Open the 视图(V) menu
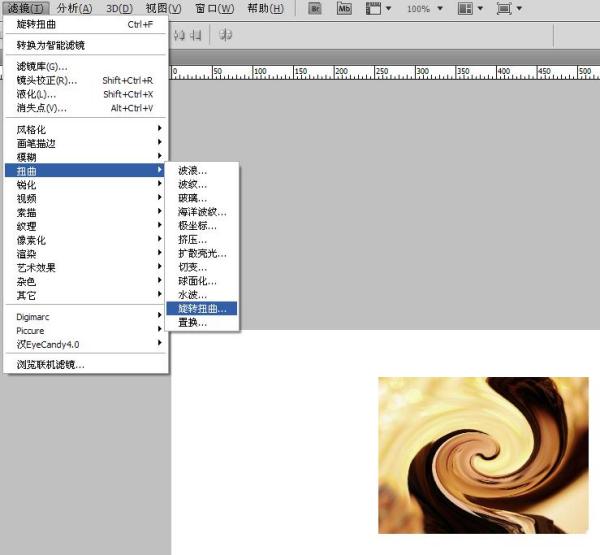This screenshot has height=555, width=600. tap(163, 9)
